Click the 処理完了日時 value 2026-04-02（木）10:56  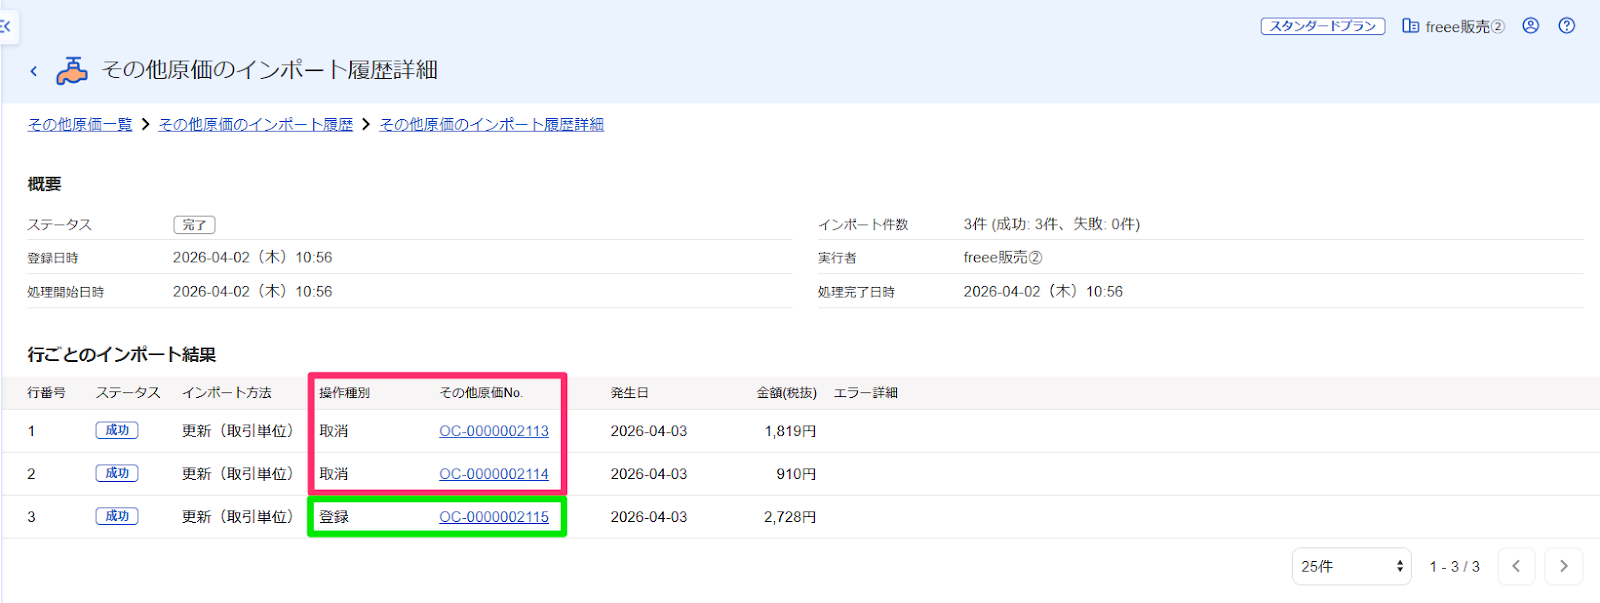click(1043, 292)
